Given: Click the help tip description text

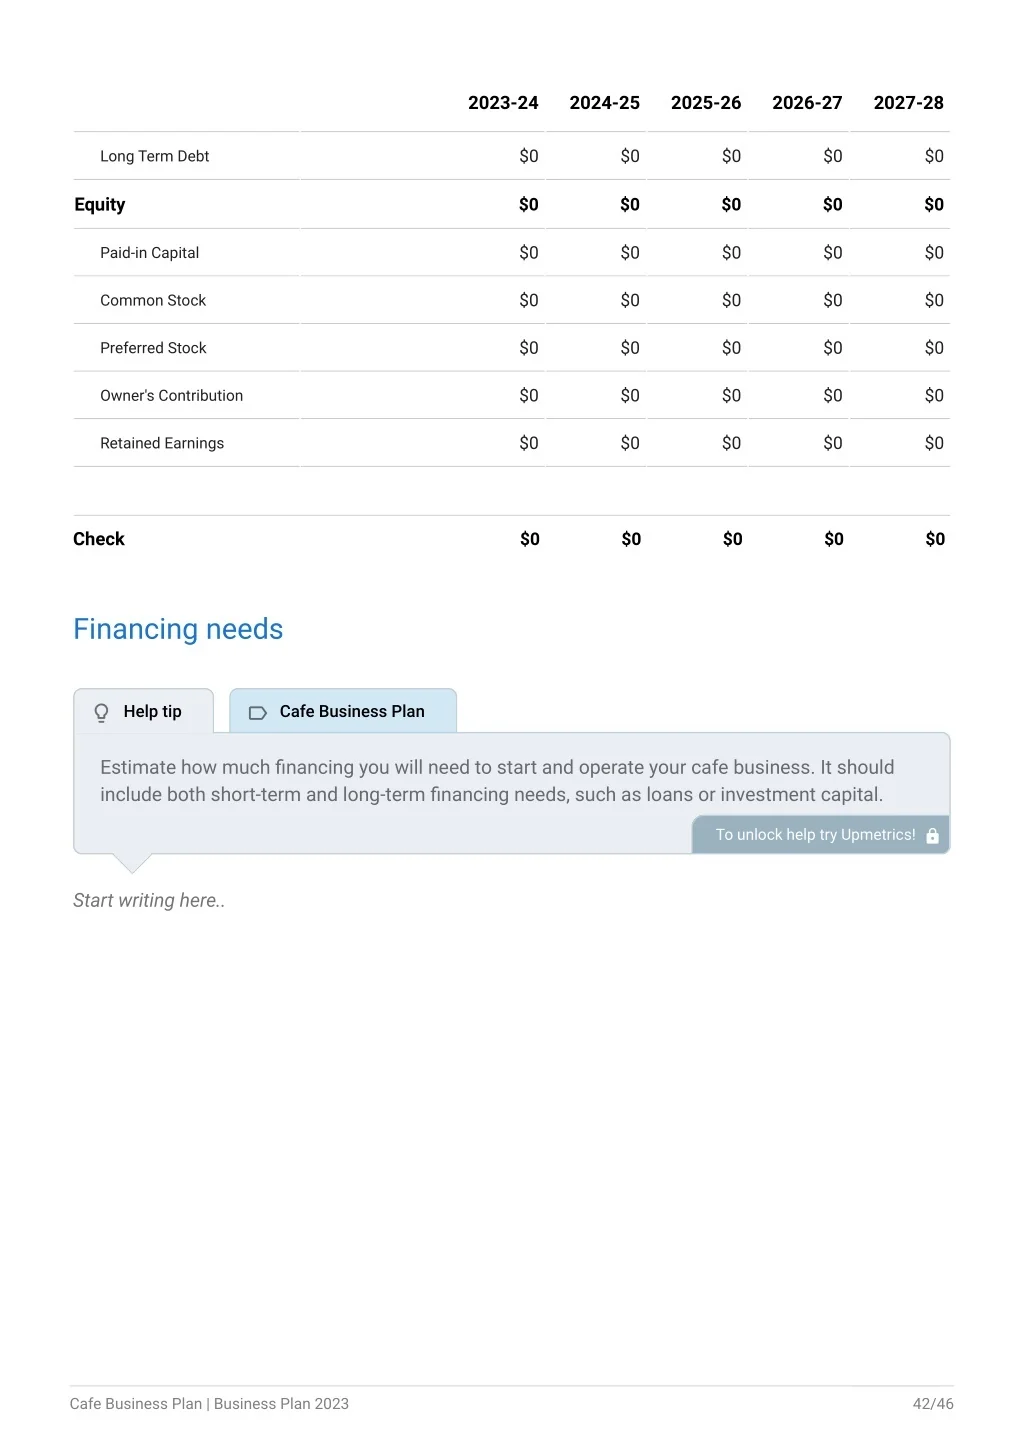Looking at the screenshot, I should point(497,781).
